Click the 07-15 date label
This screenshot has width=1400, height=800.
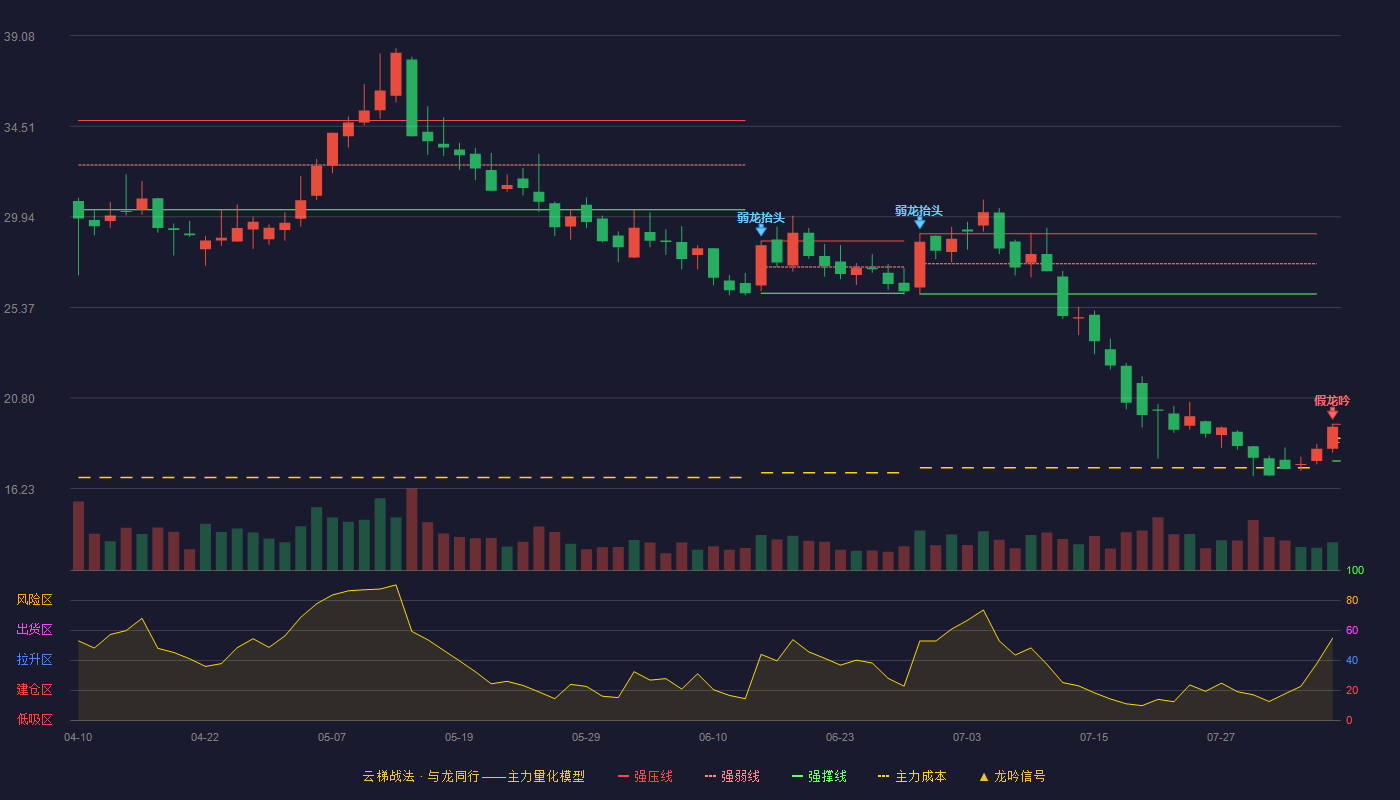click(1094, 737)
